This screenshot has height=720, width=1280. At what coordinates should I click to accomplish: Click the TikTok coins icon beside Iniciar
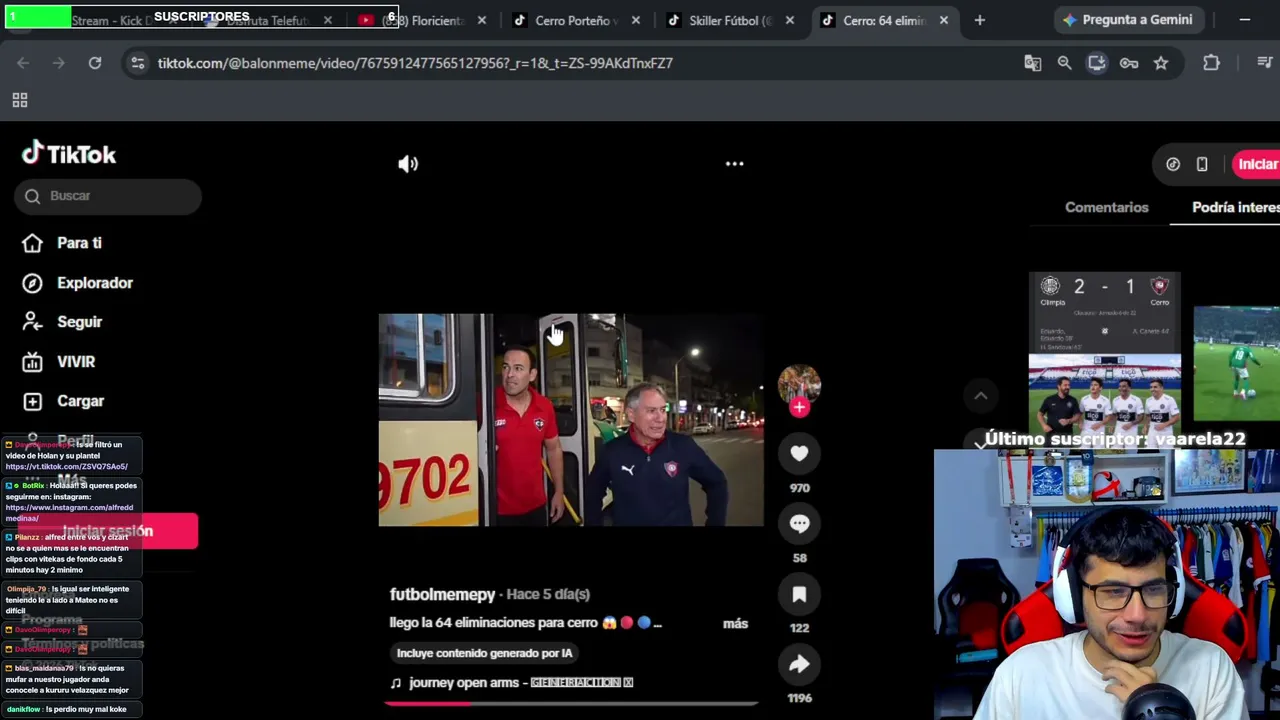[x=1173, y=165]
